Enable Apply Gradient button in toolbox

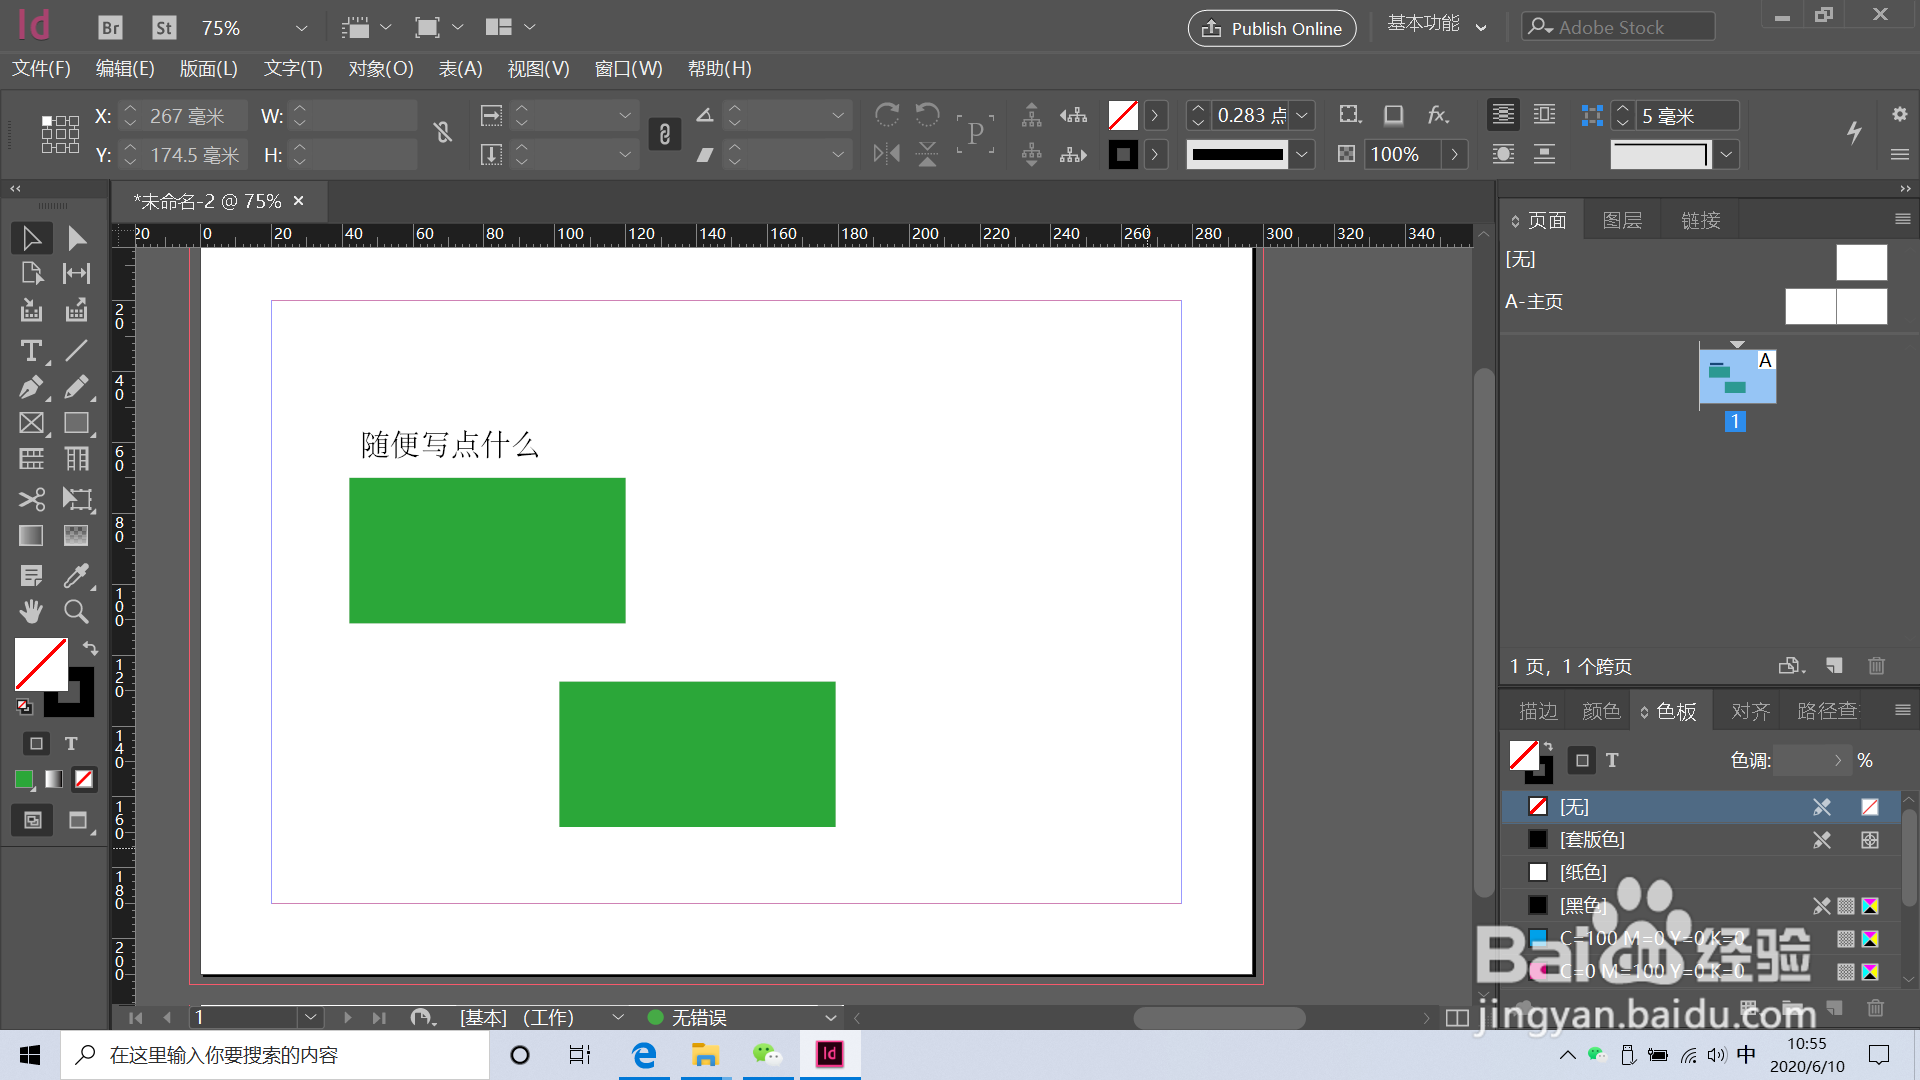tap(54, 779)
